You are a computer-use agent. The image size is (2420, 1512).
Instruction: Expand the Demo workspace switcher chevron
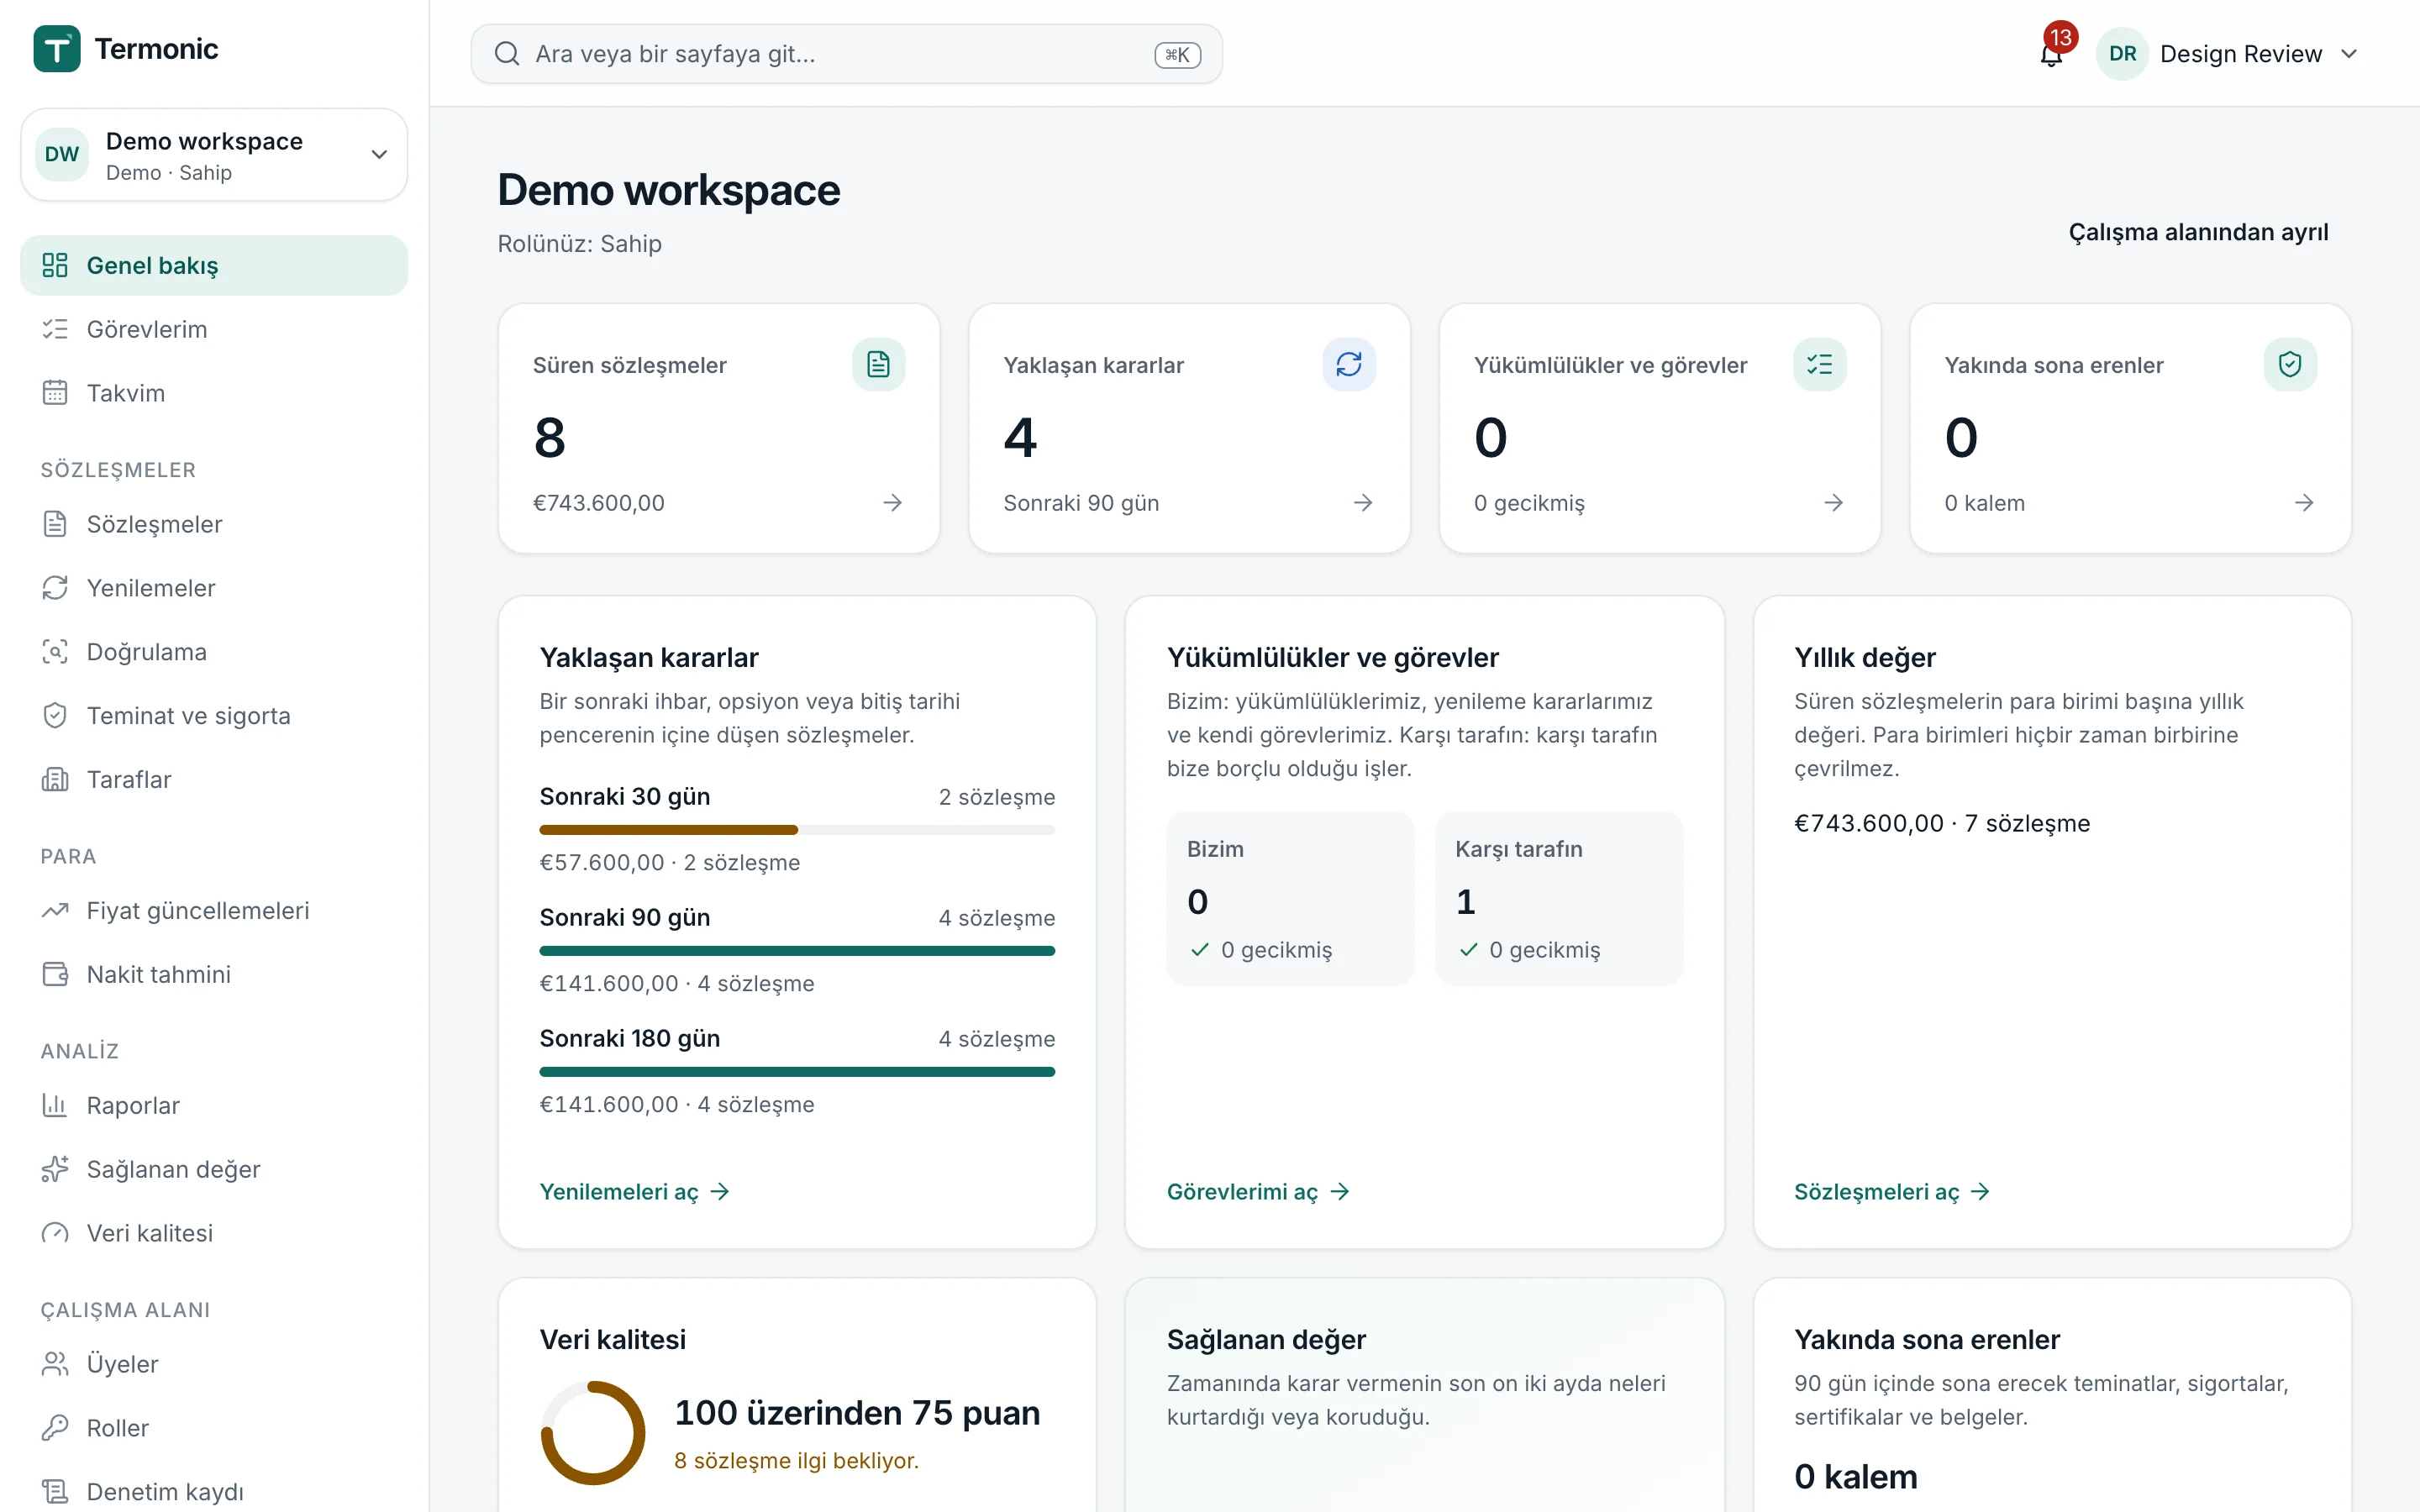coord(379,154)
